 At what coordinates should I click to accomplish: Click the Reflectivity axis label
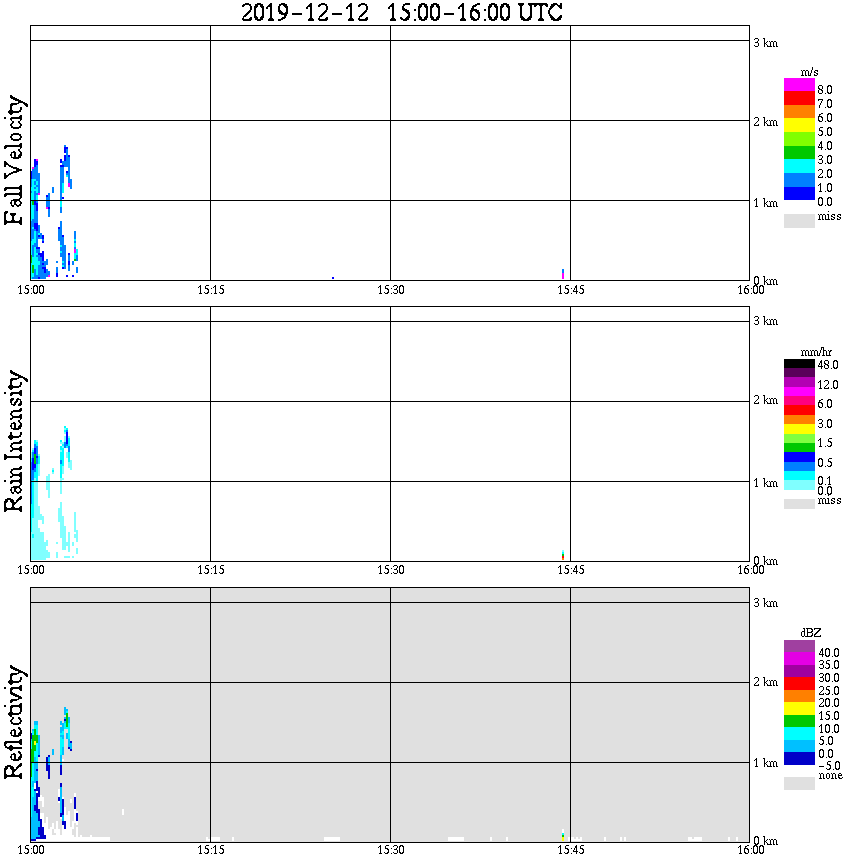pos(14,722)
